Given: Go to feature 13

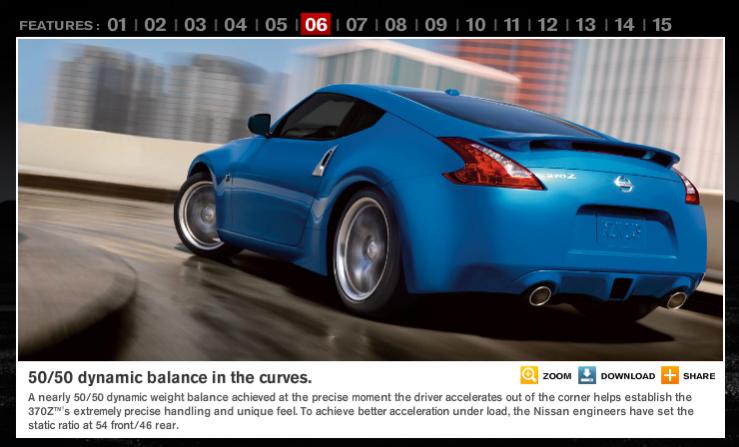Looking at the screenshot, I should coord(586,25).
